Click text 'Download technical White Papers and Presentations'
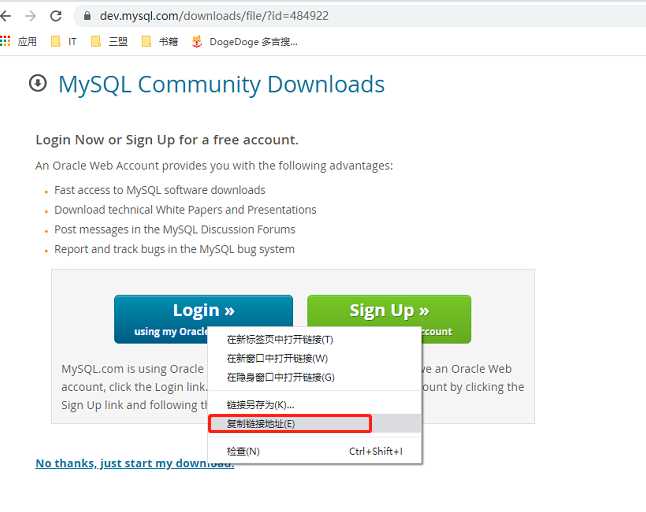646x512 pixels. [185, 210]
